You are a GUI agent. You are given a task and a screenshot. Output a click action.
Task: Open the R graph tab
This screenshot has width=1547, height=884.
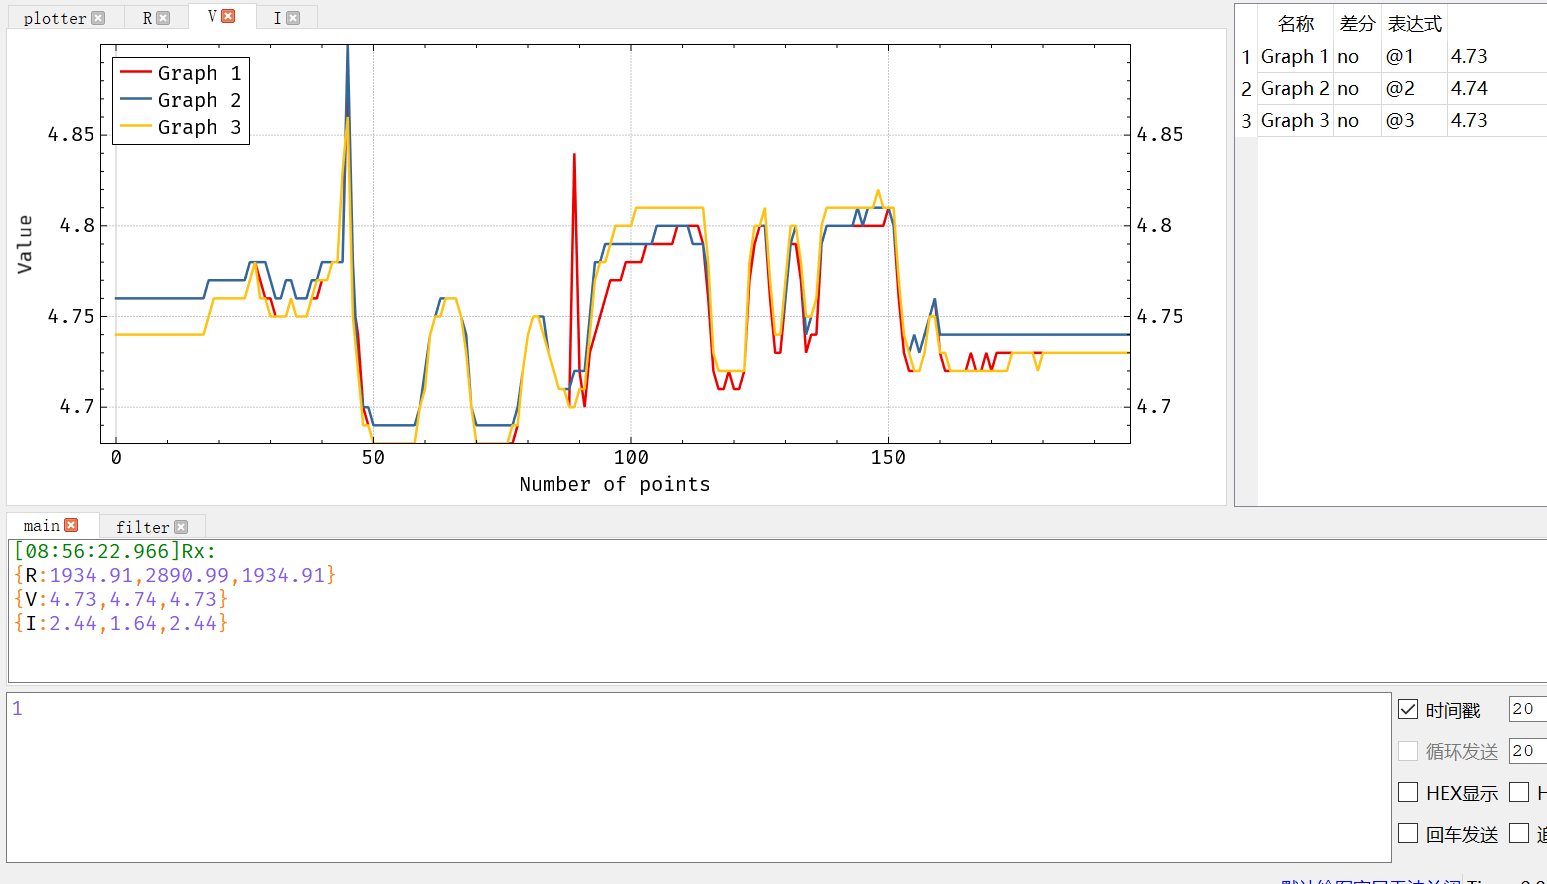click(147, 18)
